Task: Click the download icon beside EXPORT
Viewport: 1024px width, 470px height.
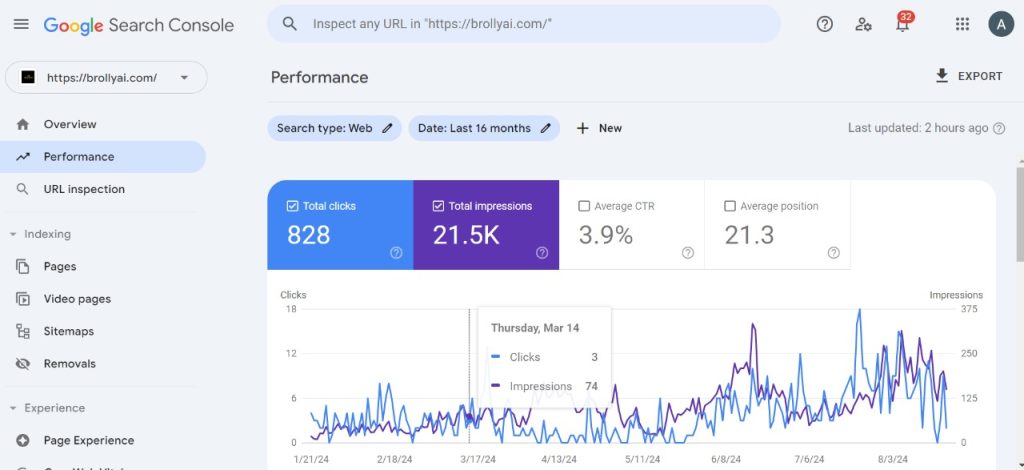Action: click(x=941, y=76)
